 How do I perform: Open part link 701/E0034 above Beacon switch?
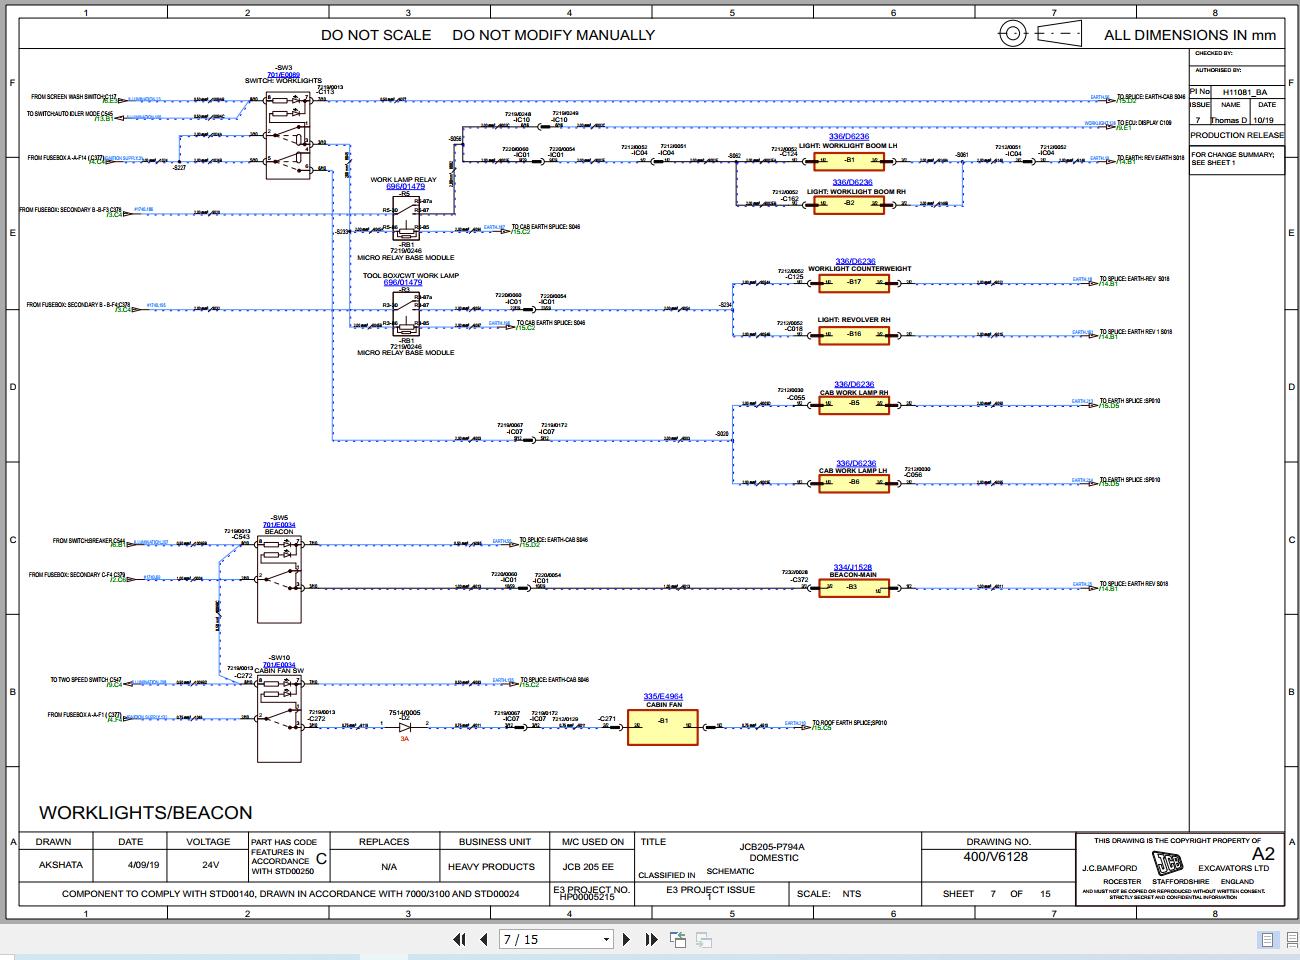point(279,524)
